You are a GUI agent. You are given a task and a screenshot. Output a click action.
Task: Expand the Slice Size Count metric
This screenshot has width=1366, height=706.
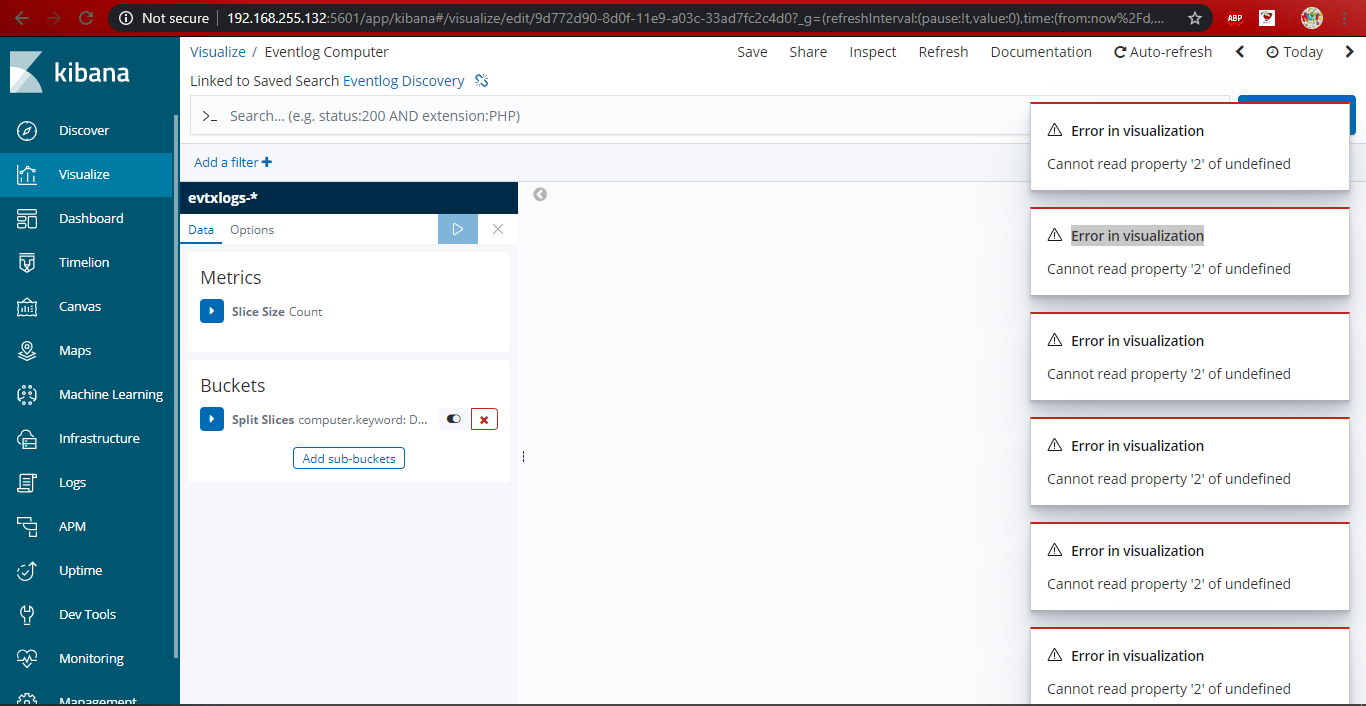coord(211,311)
